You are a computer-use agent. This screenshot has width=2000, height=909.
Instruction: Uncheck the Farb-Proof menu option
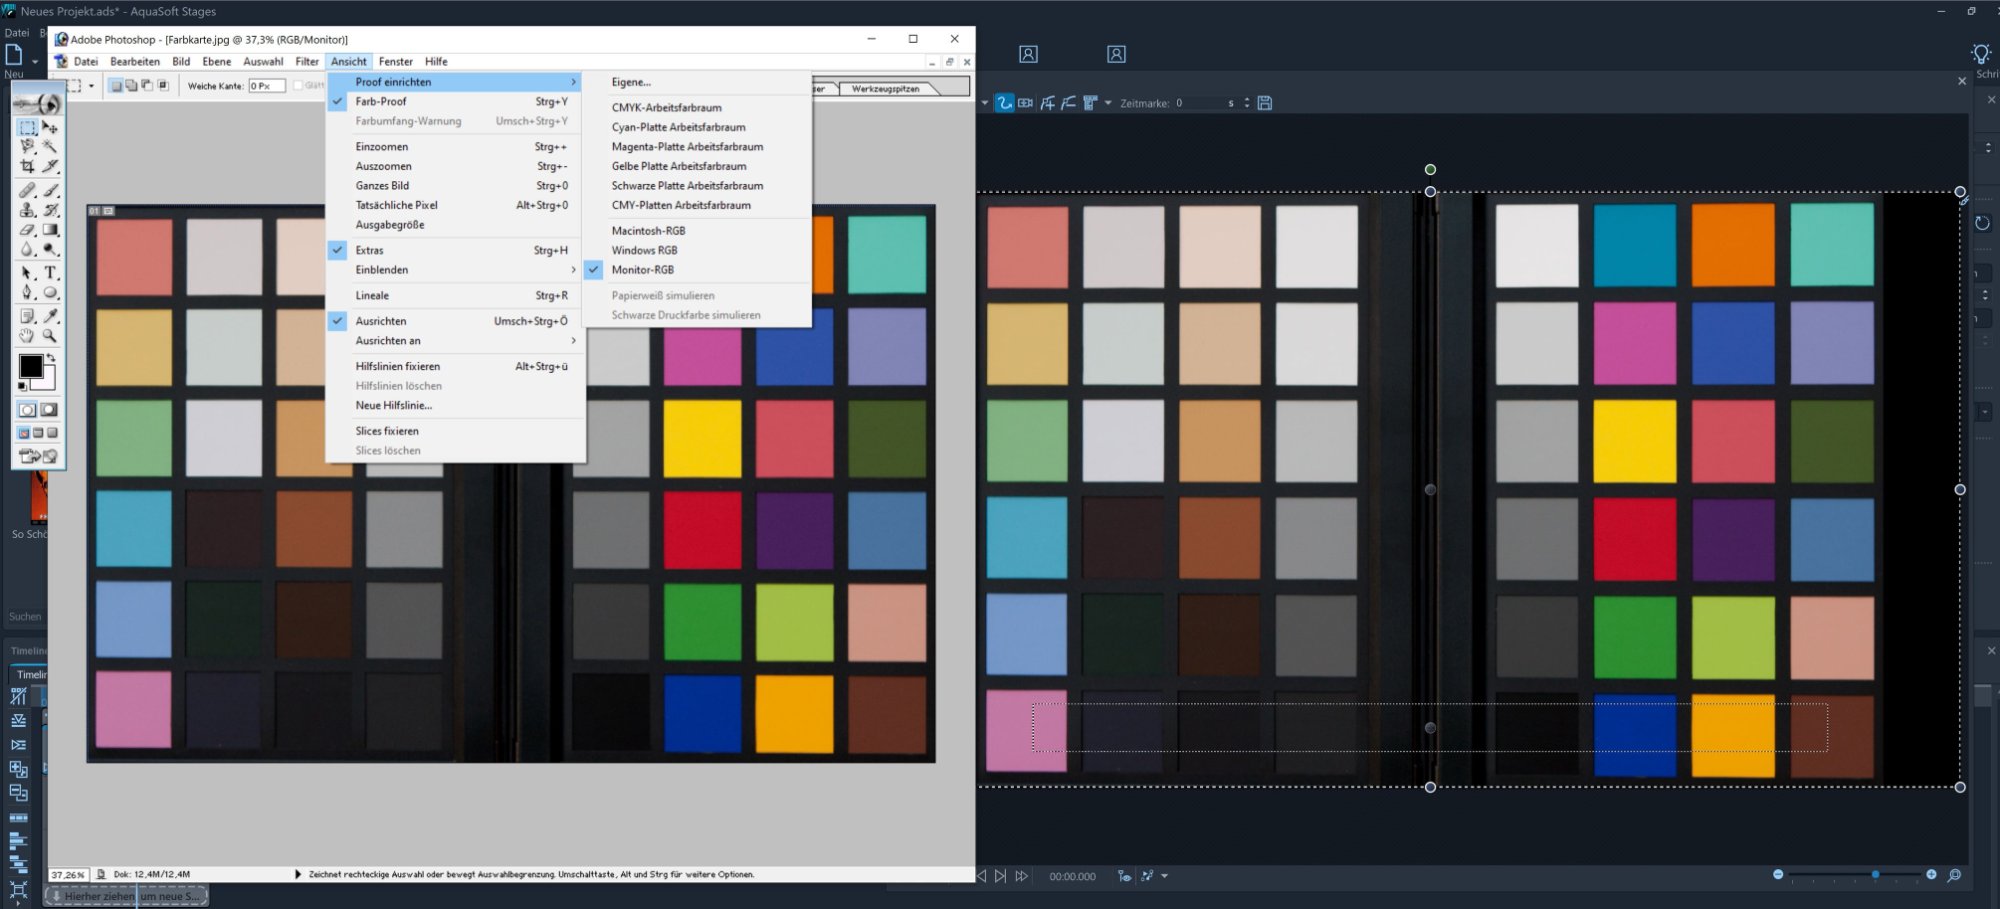[x=381, y=102]
